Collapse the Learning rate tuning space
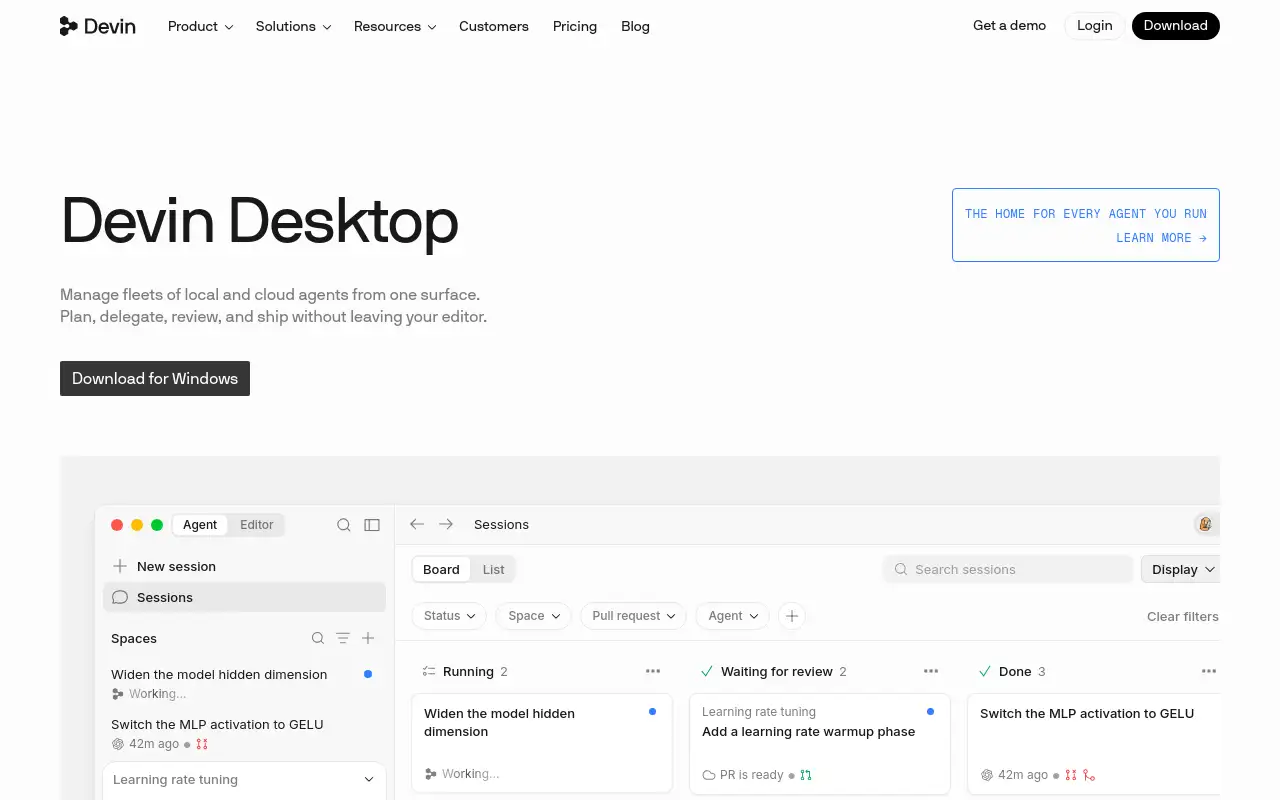 tap(369, 780)
